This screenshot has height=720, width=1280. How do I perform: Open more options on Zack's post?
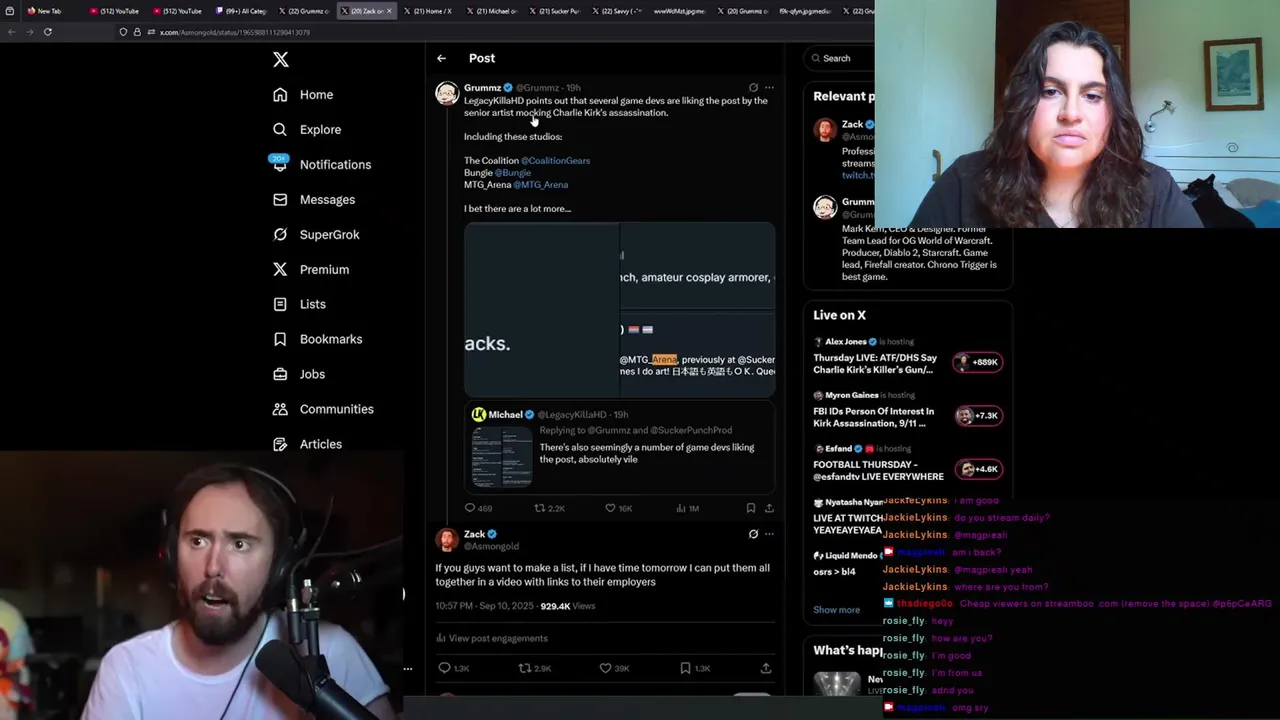pos(769,534)
